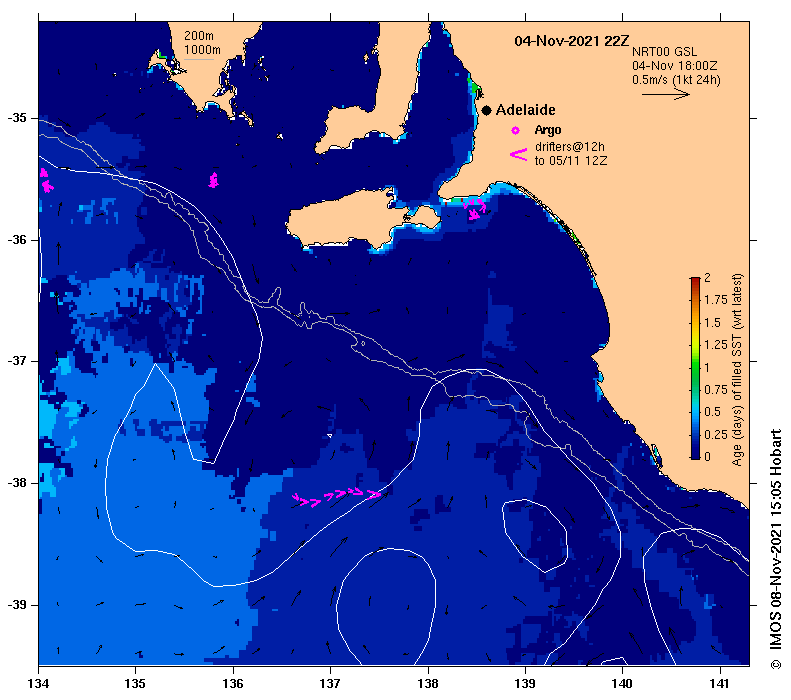The image size is (791, 700).
Task: Click the longitude axis label 137
Action: click(330, 684)
